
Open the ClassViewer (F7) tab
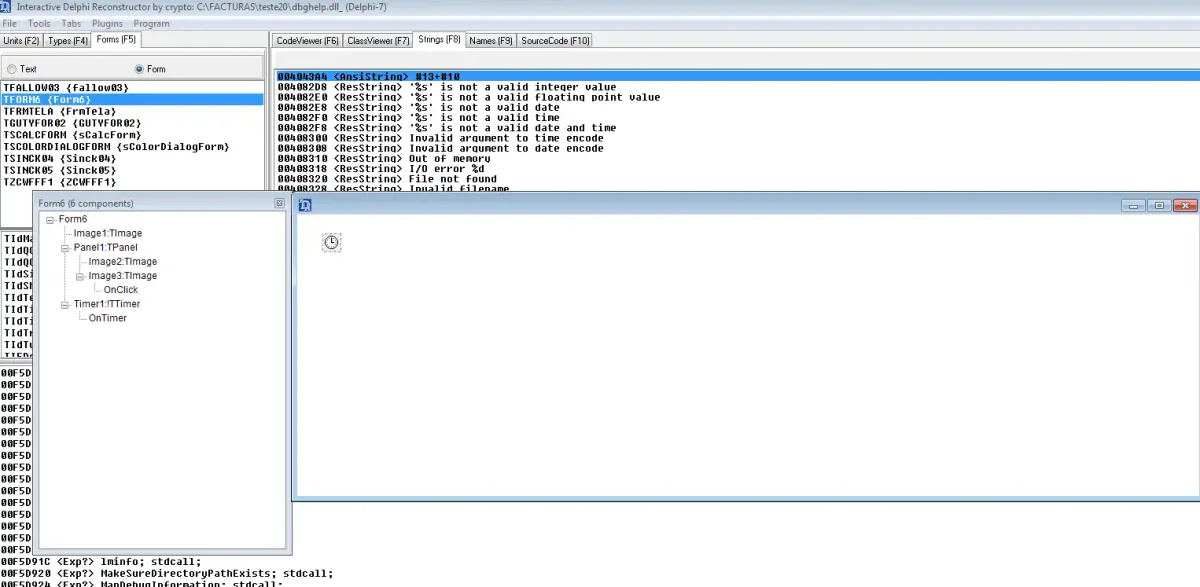(x=378, y=41)
